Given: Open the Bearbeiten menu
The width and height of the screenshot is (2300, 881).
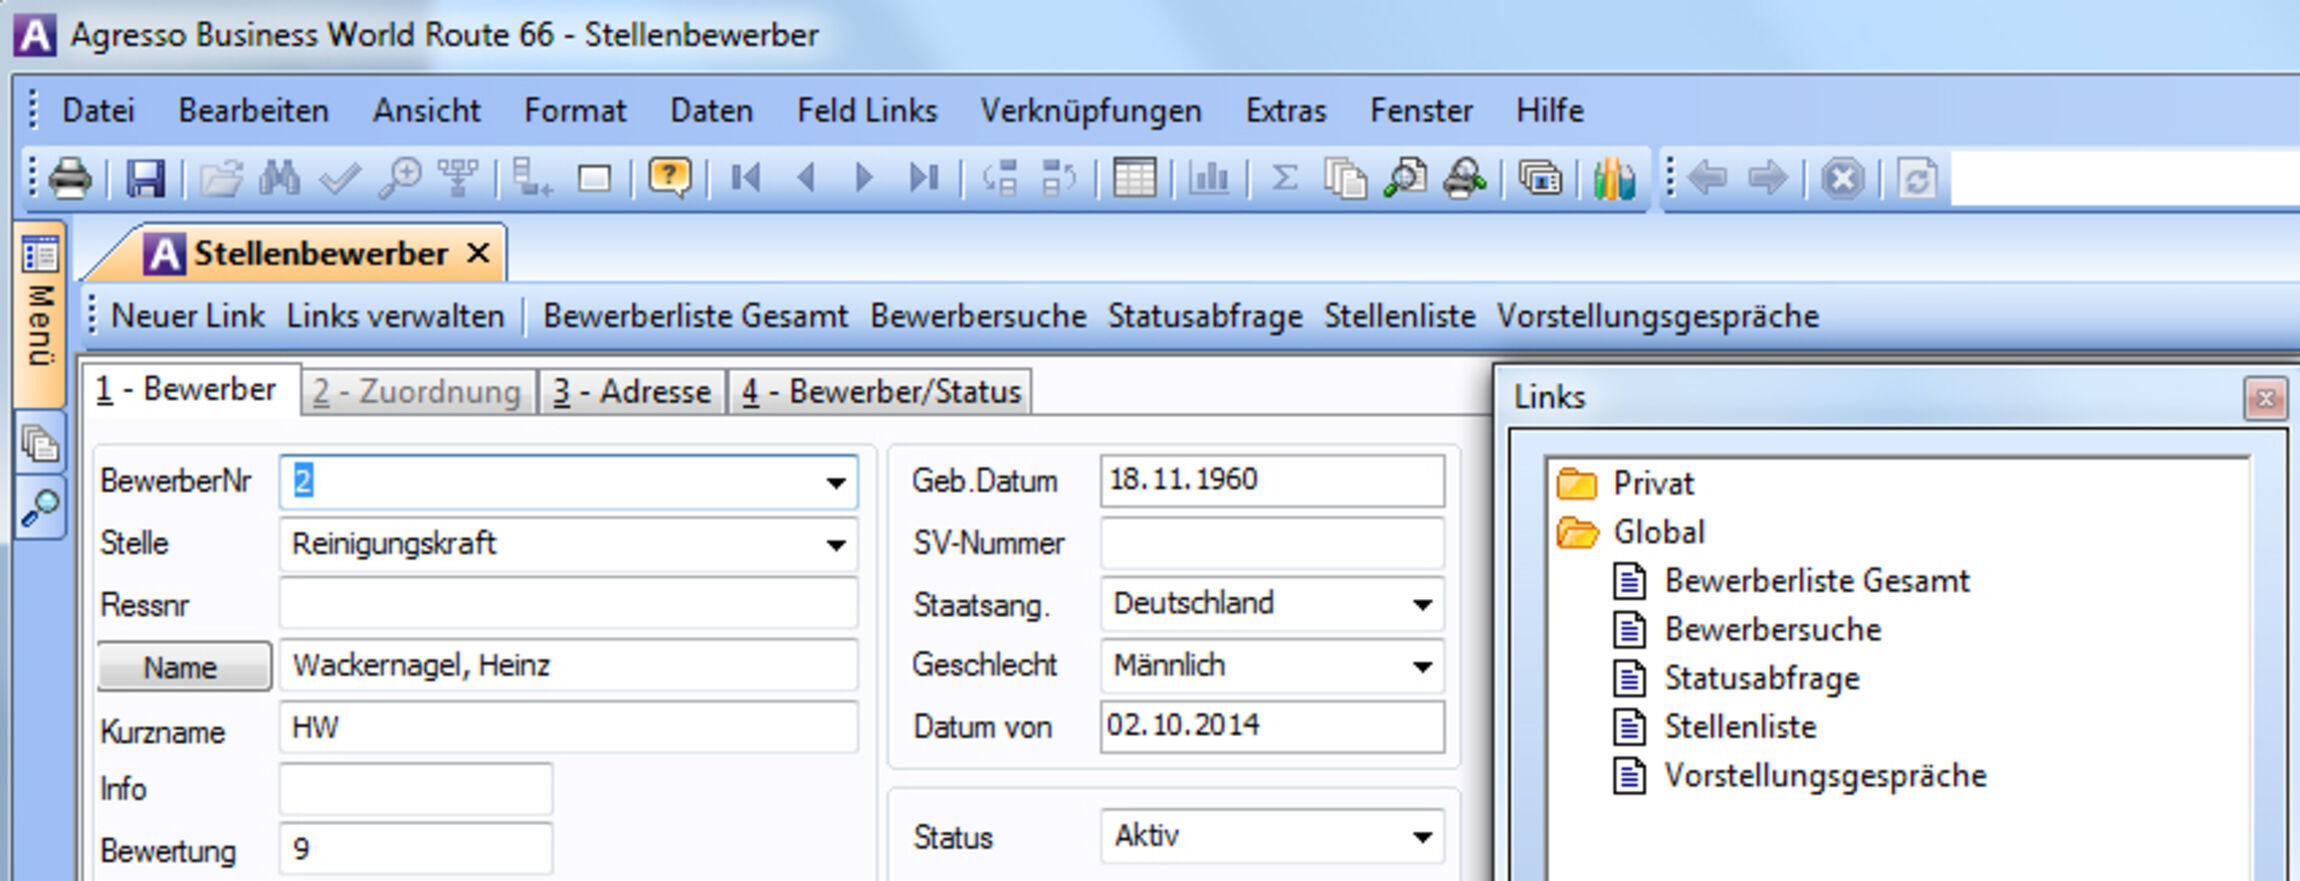Looking at the screenshot, I should pyautogui.click(x=253, y=110).
